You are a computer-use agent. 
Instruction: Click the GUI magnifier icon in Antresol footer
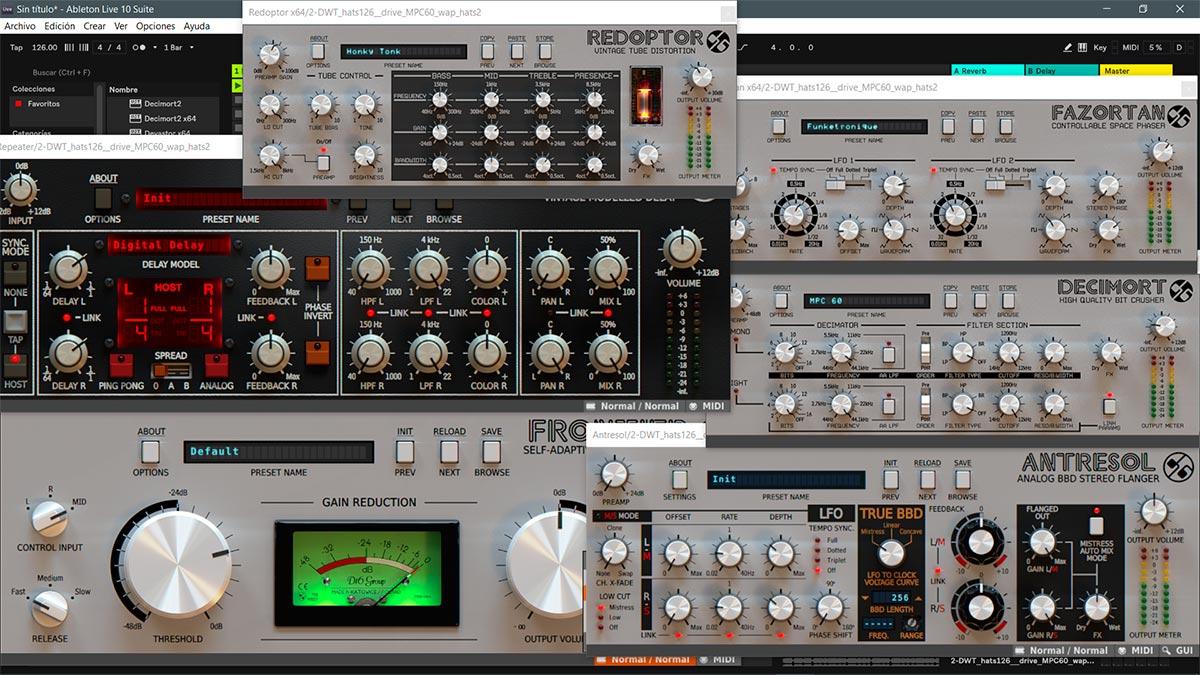coord(1166,651)
